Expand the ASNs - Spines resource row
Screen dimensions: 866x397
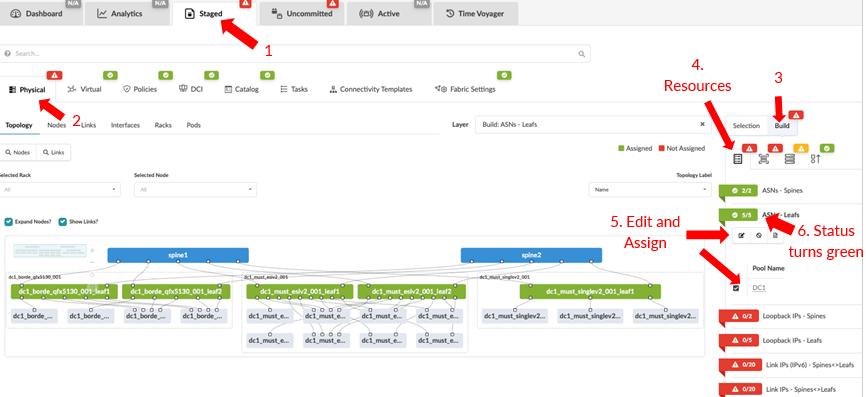point(782,190)
